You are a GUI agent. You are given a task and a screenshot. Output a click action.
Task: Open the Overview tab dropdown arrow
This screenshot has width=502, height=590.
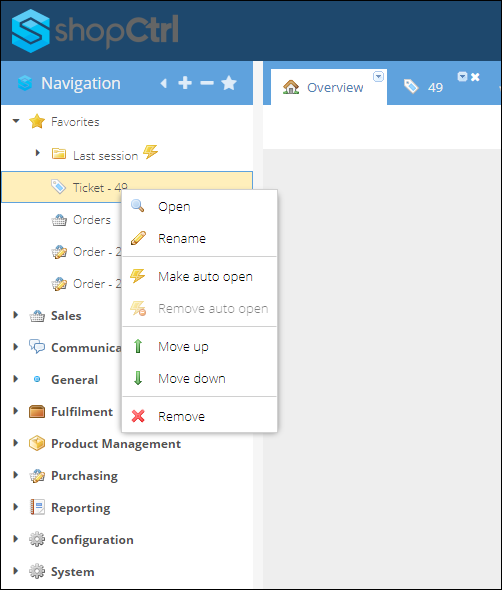click(x=378, y=76)
